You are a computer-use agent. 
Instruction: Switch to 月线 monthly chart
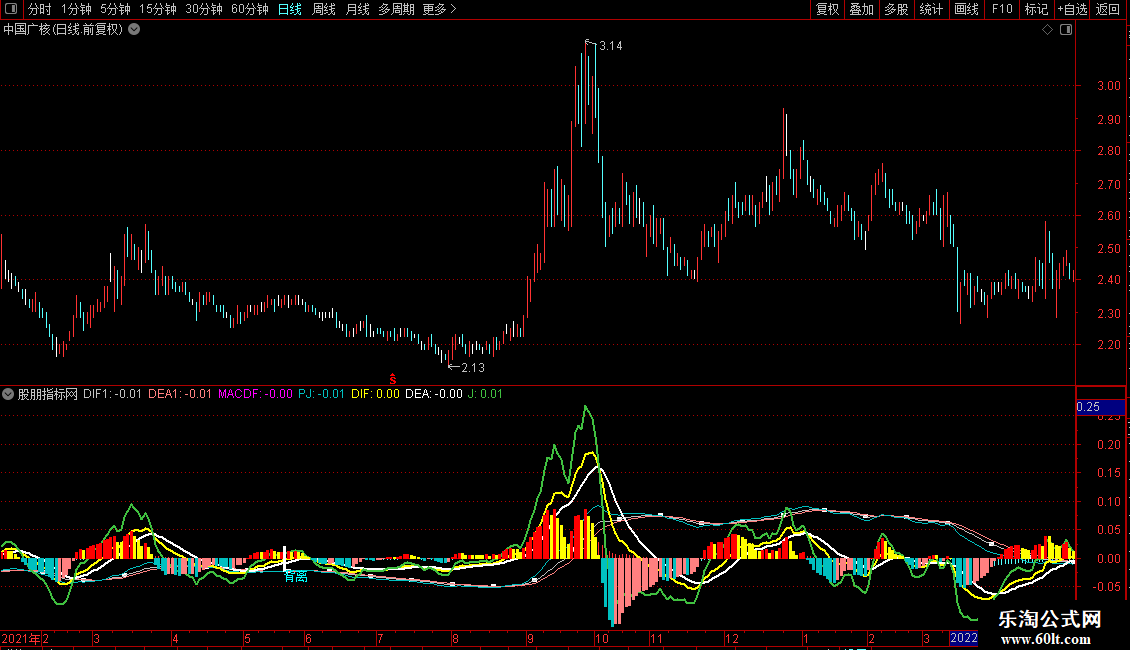pyautogui.click(x=357, y=9)
